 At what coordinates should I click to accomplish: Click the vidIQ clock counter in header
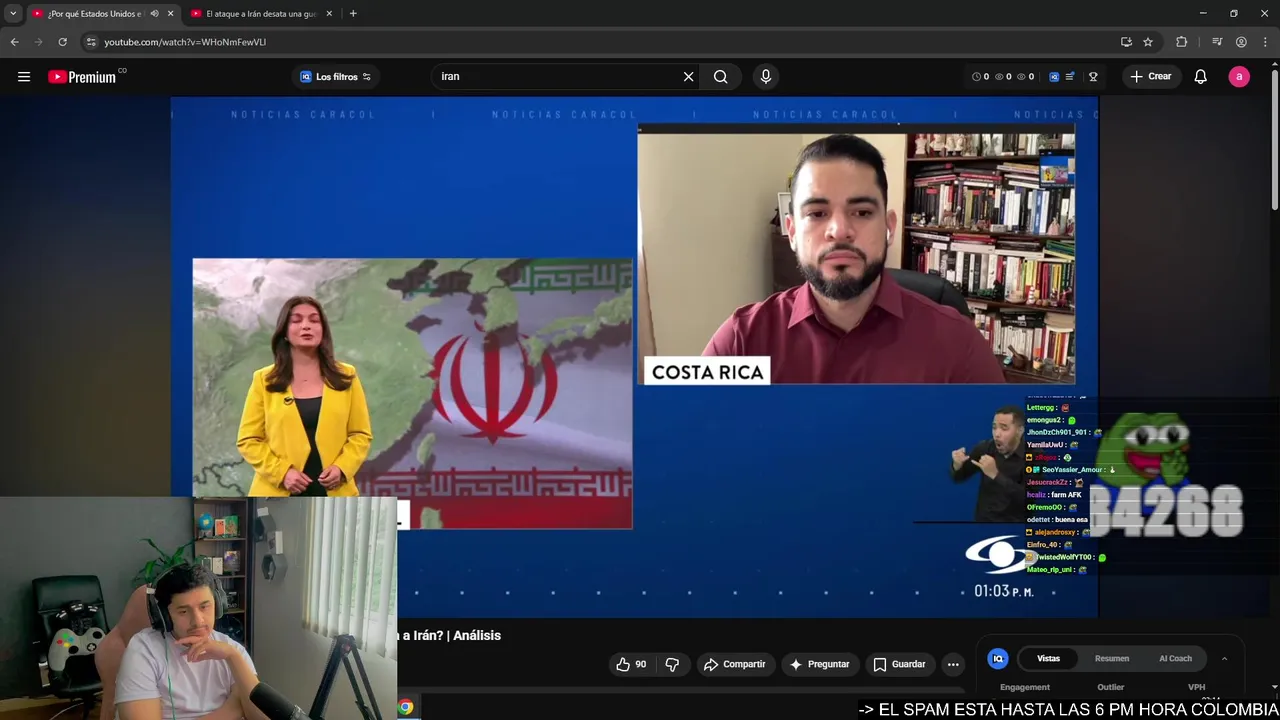[981, 77]
